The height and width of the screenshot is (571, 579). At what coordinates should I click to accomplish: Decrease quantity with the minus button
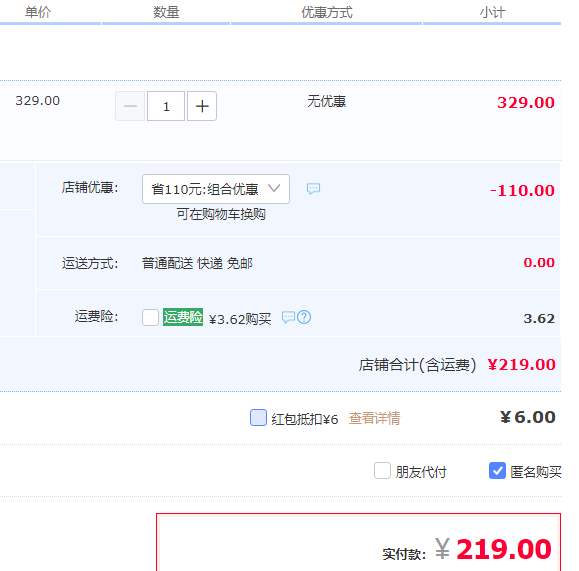click(130, 106)
